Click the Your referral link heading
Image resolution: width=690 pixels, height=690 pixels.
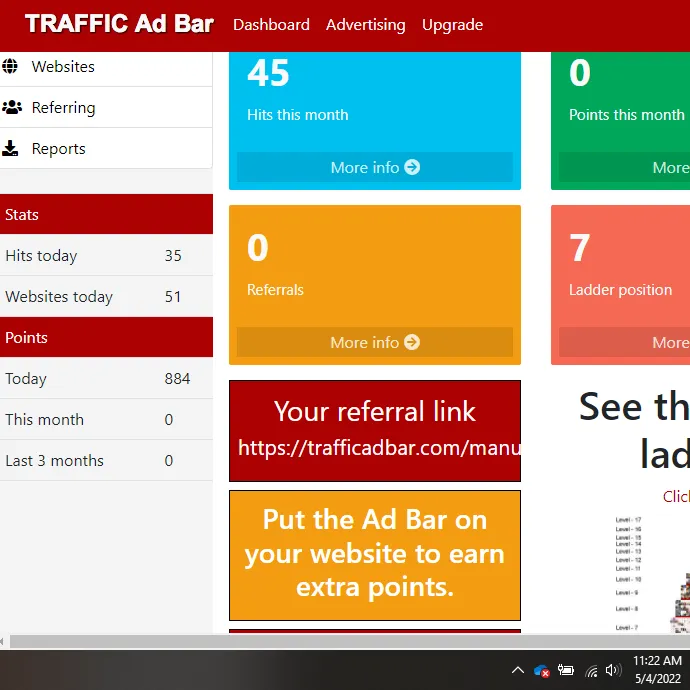point(374,411)
